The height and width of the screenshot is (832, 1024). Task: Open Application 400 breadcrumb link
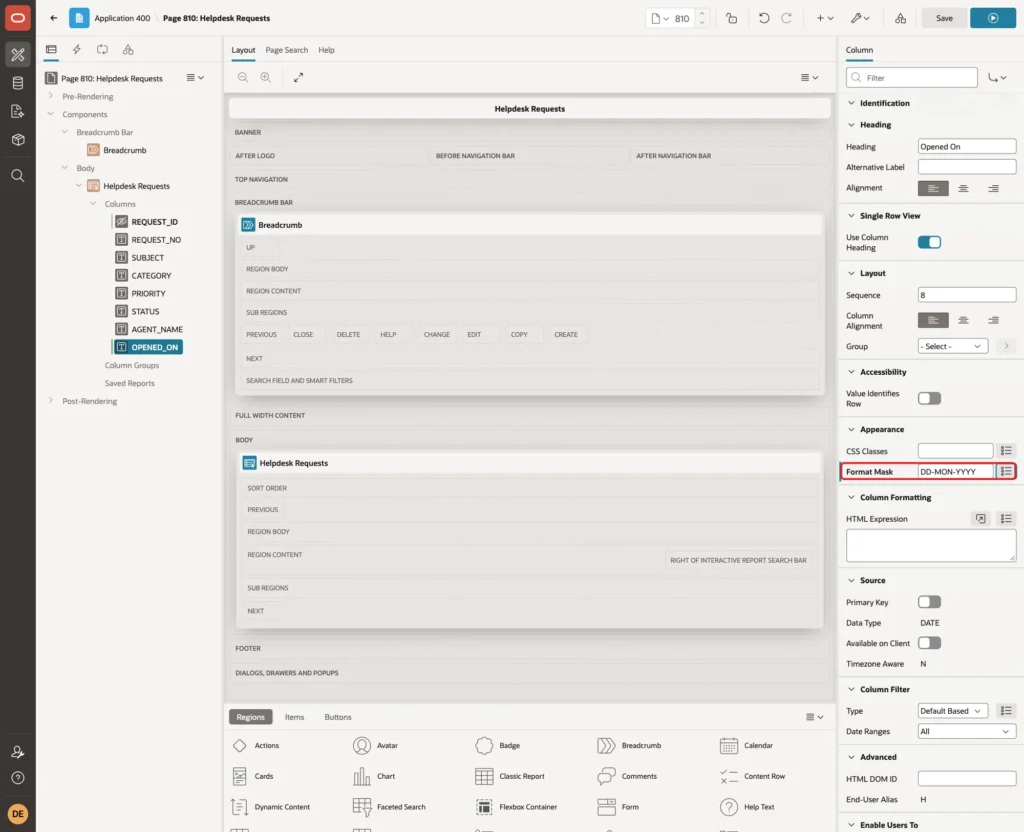coord(122,18)
